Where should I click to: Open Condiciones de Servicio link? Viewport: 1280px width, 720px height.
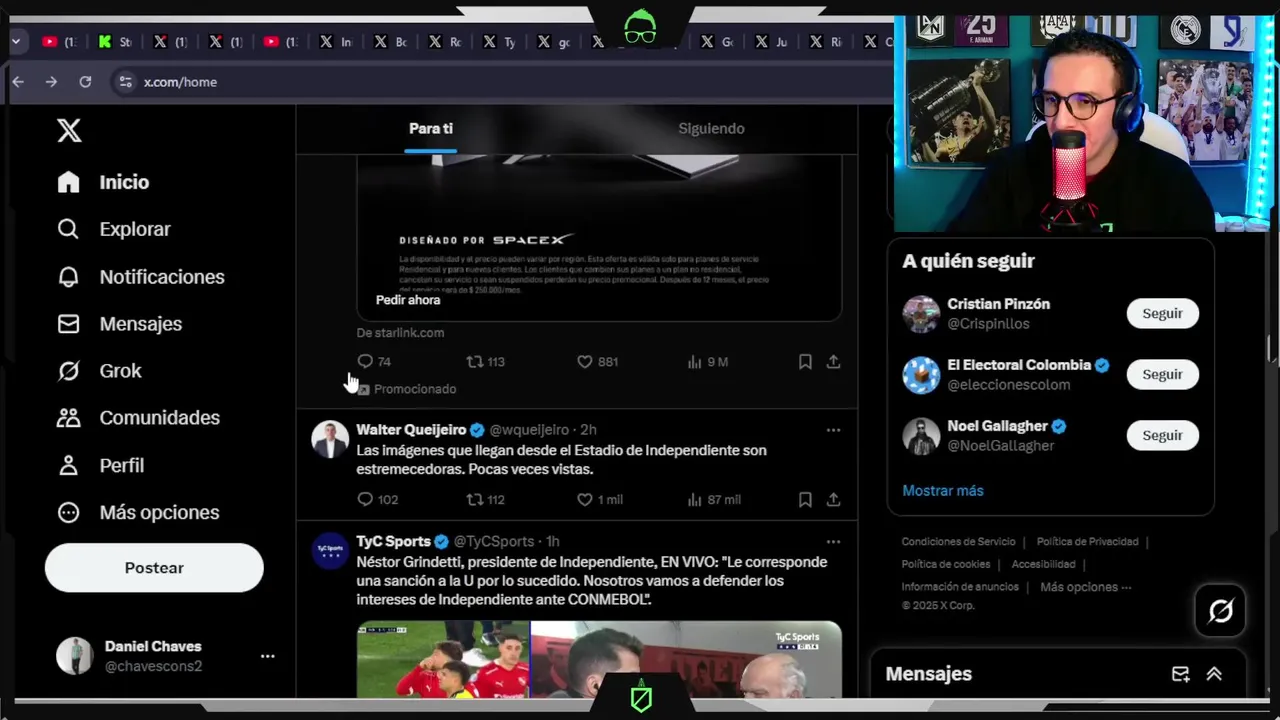pyautogui.click(x=958, y=542)
